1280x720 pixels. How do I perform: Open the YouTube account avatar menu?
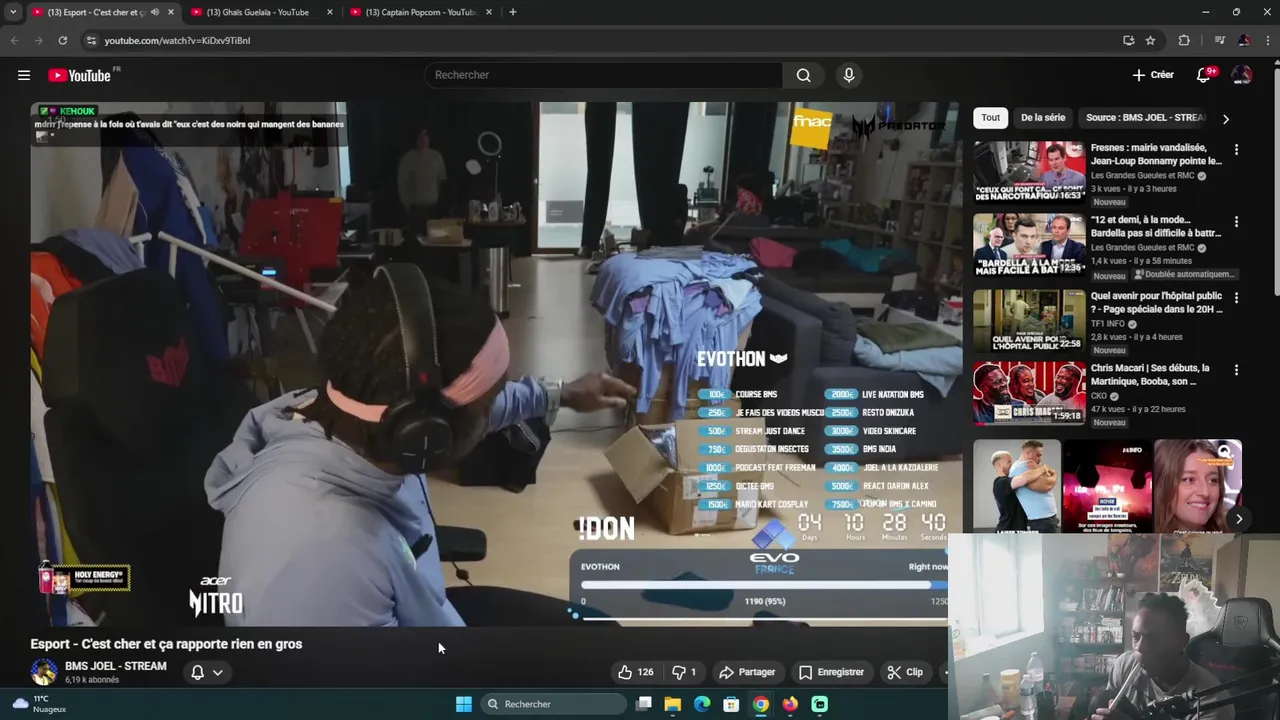[1242, 75]
